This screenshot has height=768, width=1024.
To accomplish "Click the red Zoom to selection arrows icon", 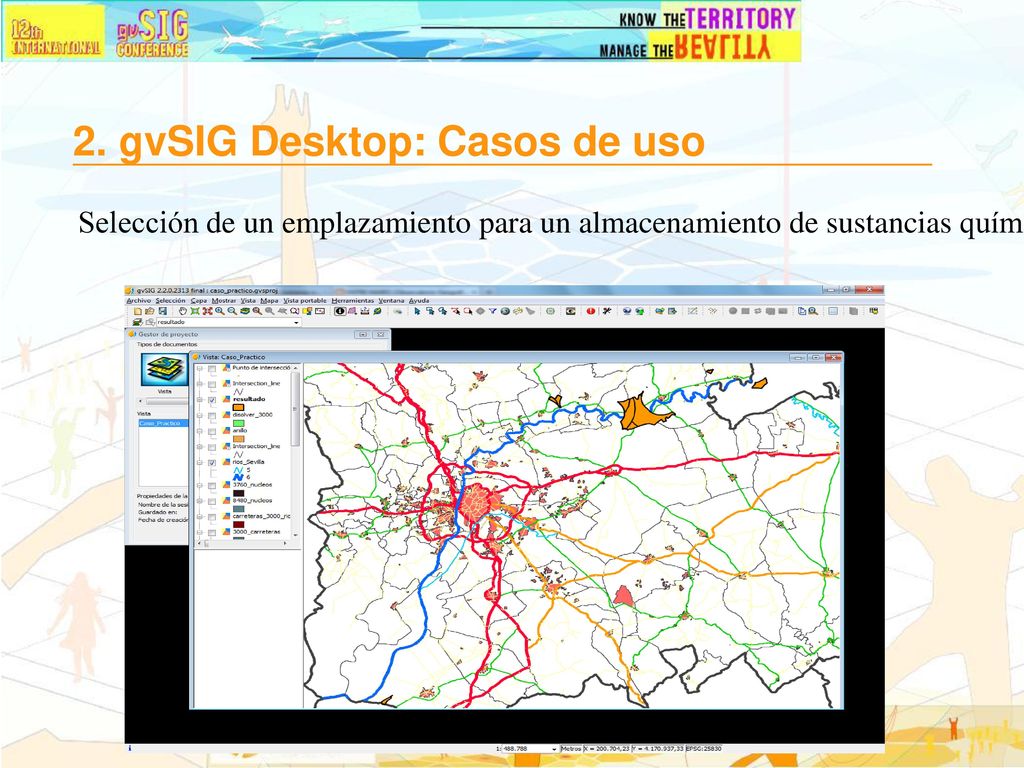I will tap(208, 312).
